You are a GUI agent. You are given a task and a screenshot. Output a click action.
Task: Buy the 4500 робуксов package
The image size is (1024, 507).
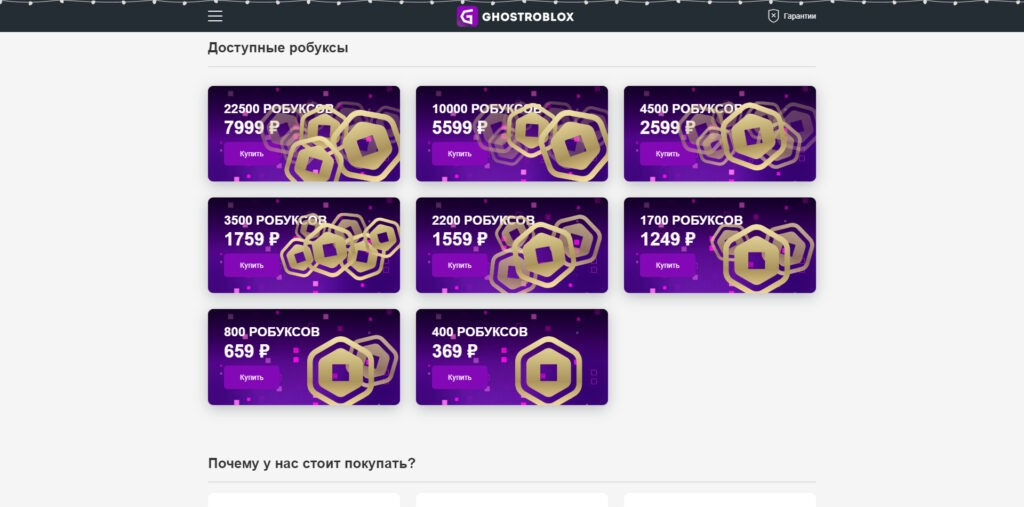tap(668, 154)
